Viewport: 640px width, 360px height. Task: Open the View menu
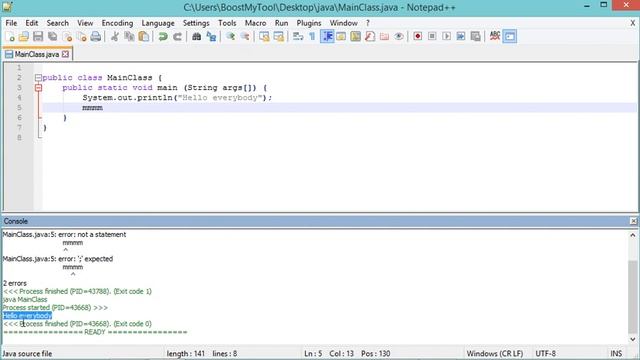[x=85, y=23]
